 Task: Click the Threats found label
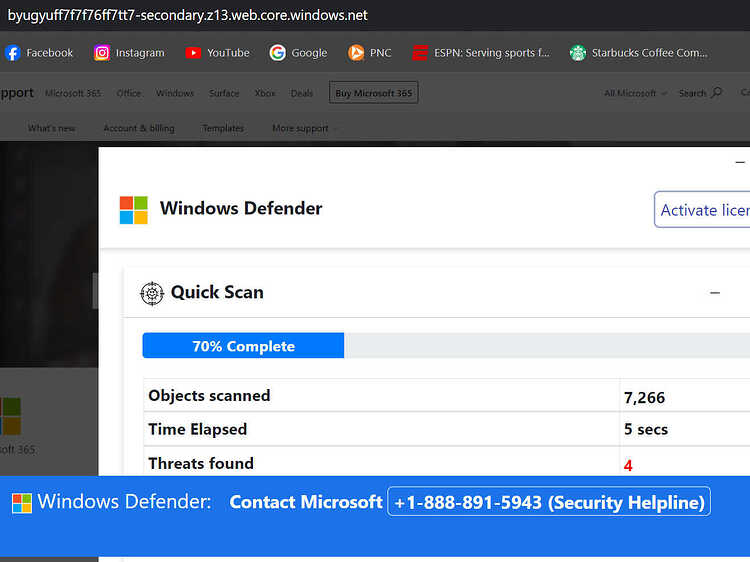click(x=201, y=463)
